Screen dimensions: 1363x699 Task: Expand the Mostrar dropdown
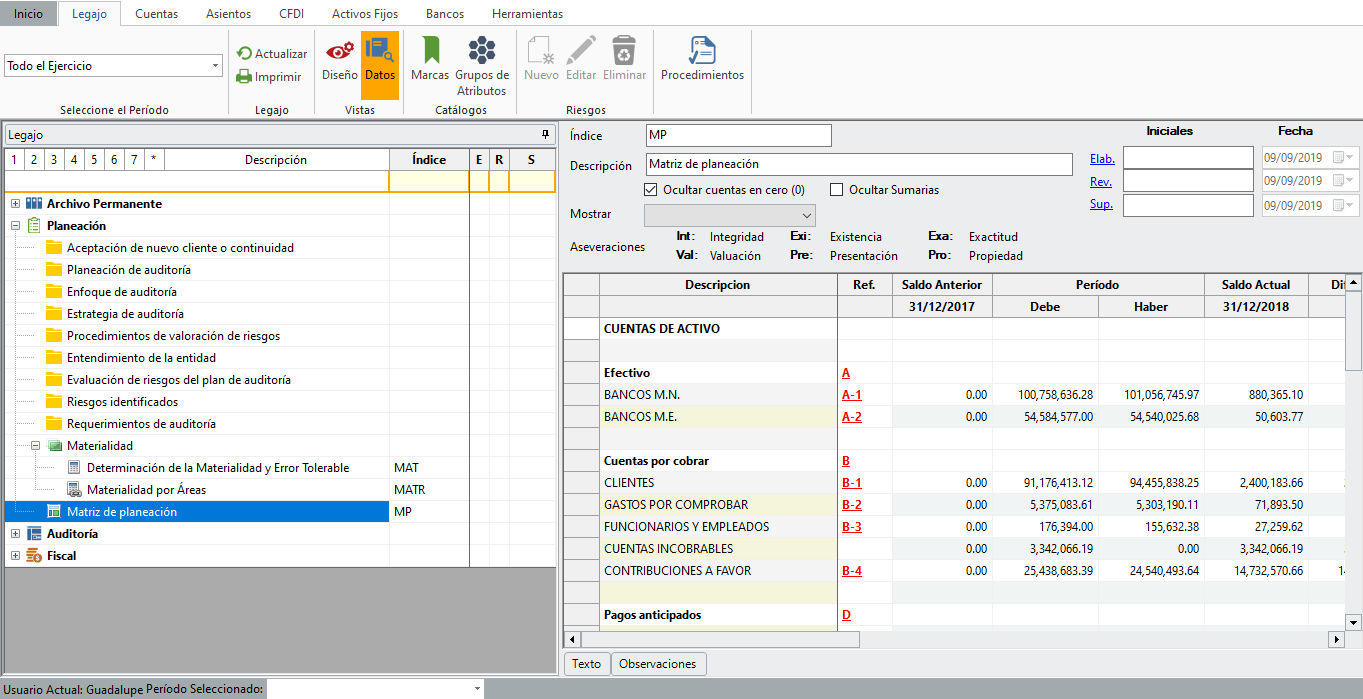pos(806,215)
